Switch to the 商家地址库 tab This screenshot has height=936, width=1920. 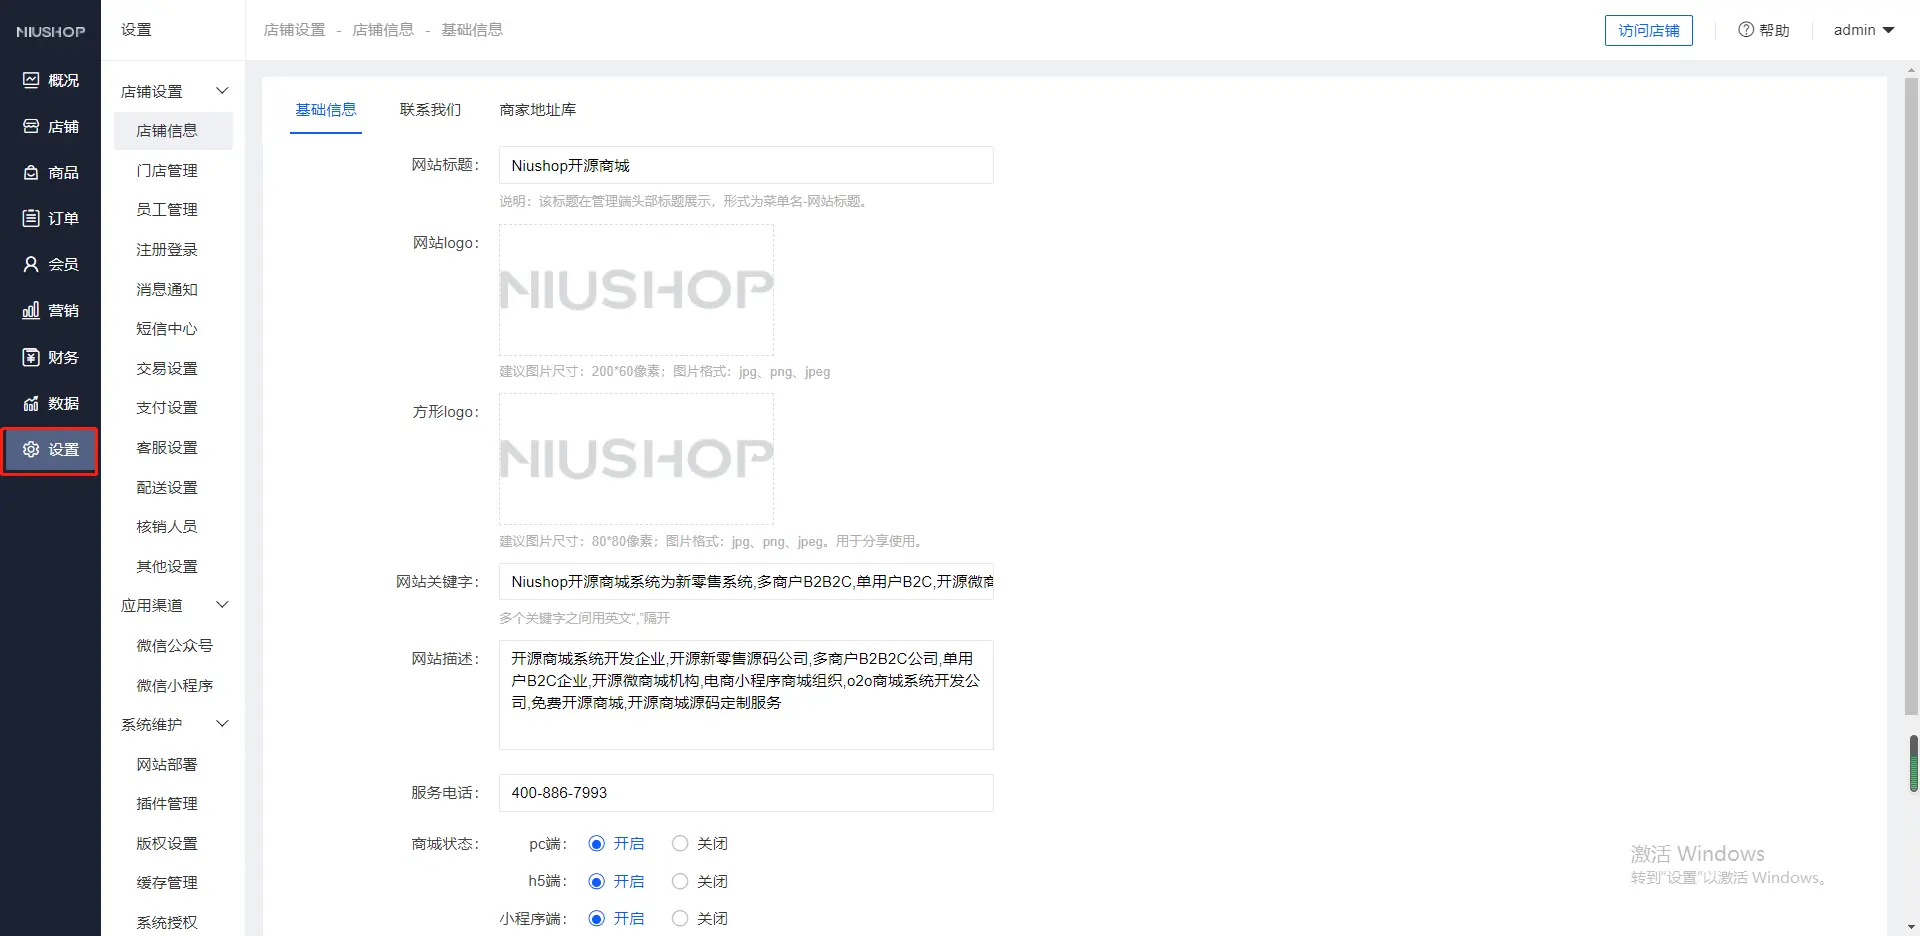pyautogui.click(x=537, y=110)
